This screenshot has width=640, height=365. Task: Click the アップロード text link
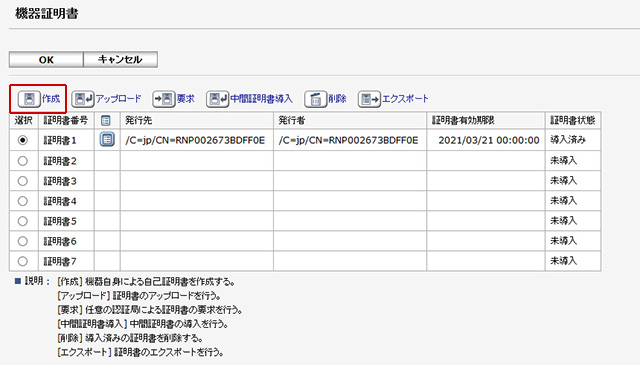point(118,99)
